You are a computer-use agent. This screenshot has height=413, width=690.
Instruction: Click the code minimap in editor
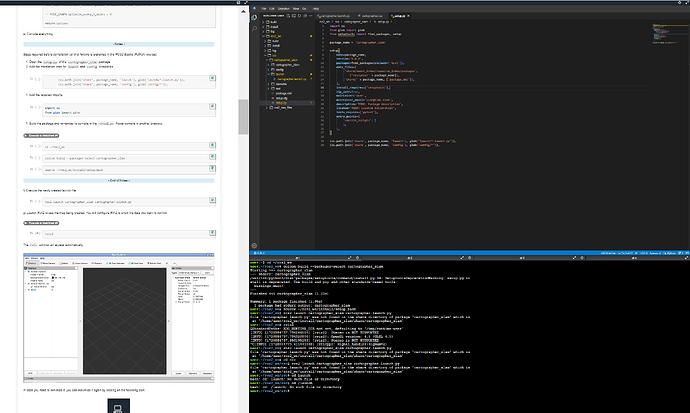[670, 33]
